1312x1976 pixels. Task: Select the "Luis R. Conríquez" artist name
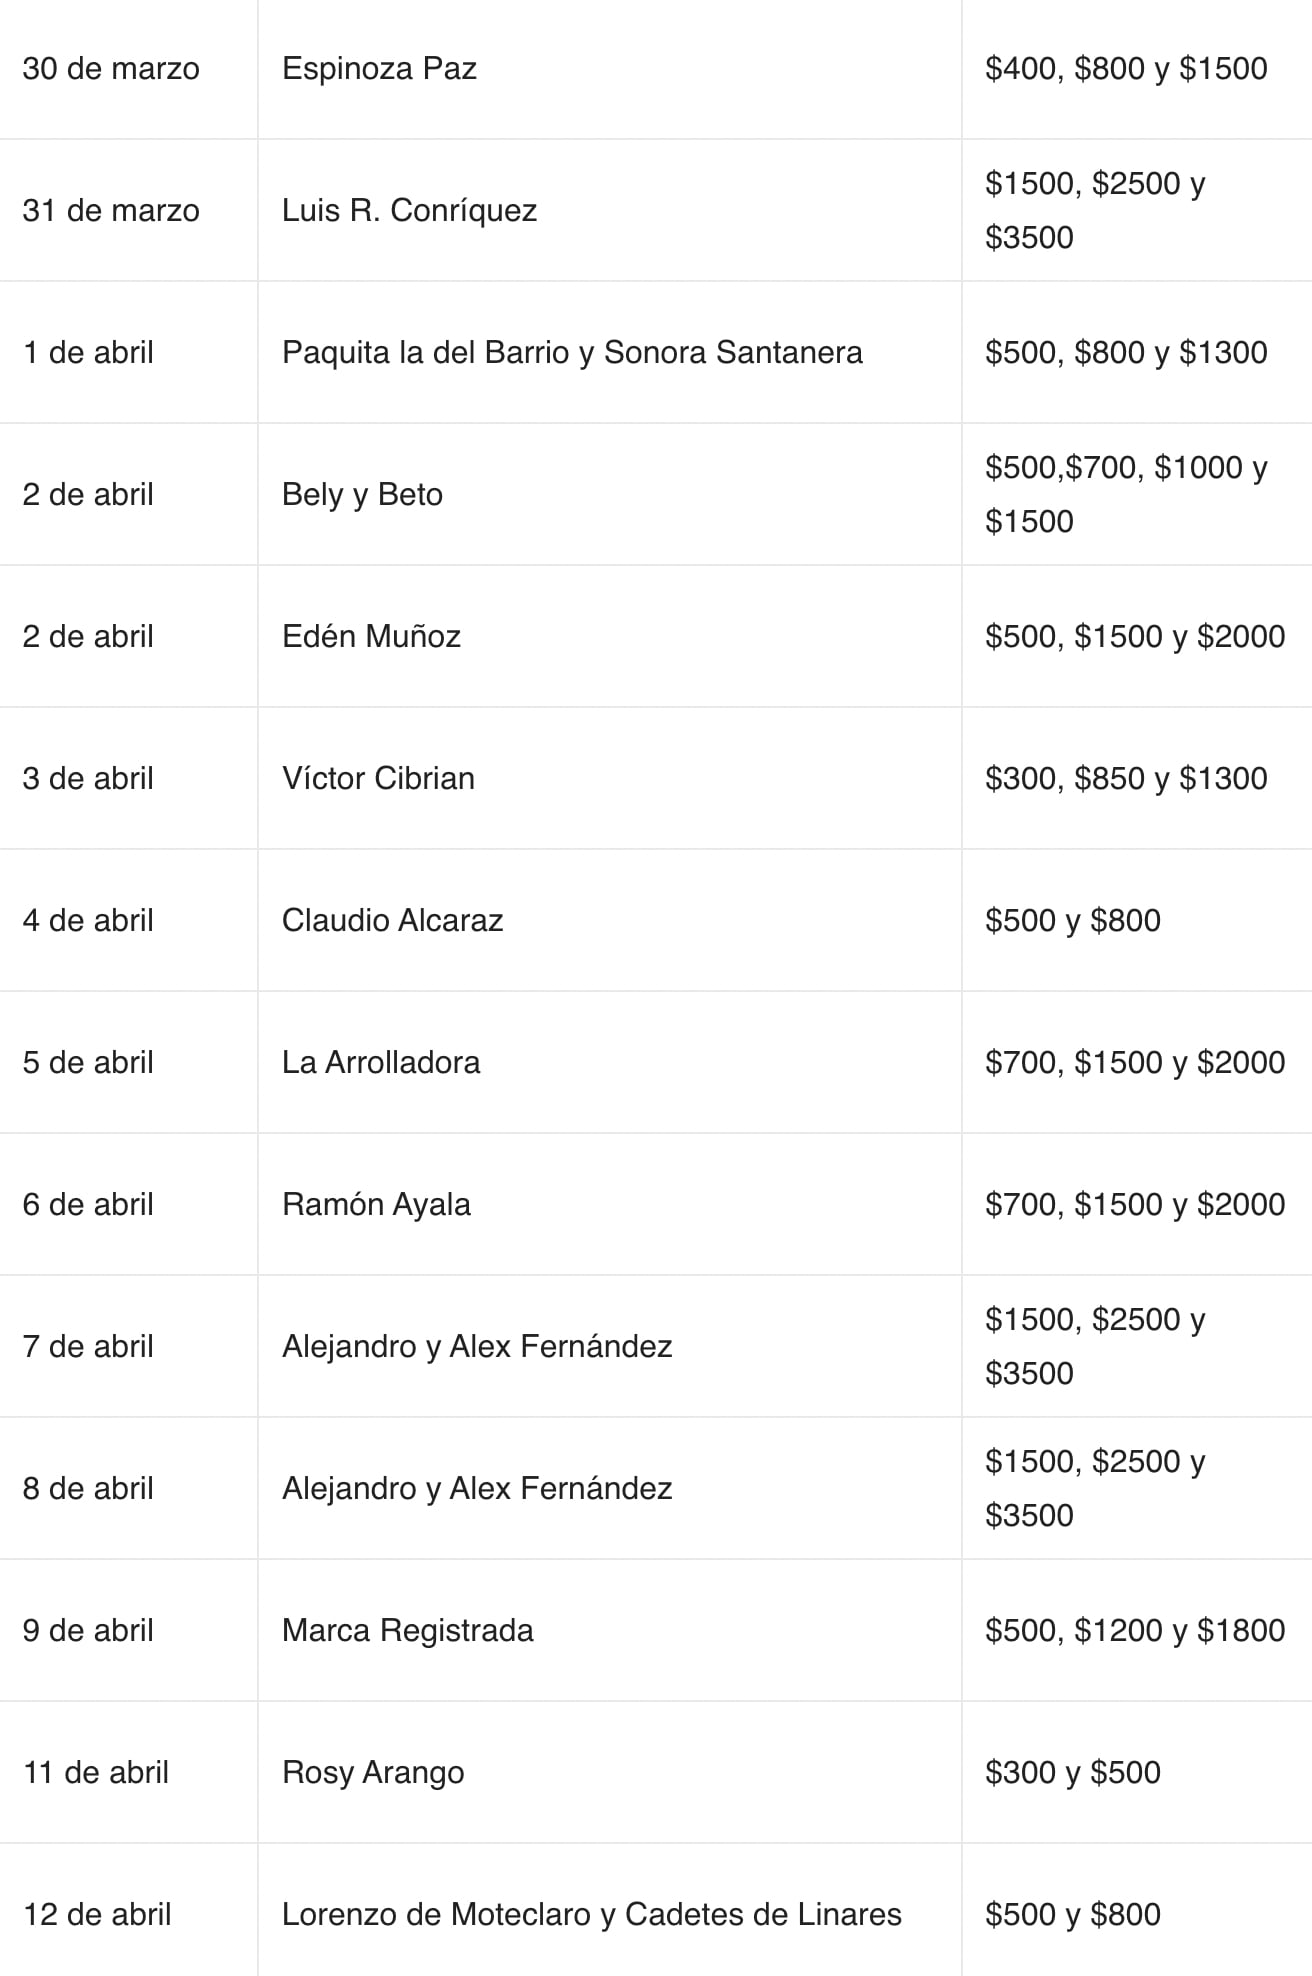[409, 210]
